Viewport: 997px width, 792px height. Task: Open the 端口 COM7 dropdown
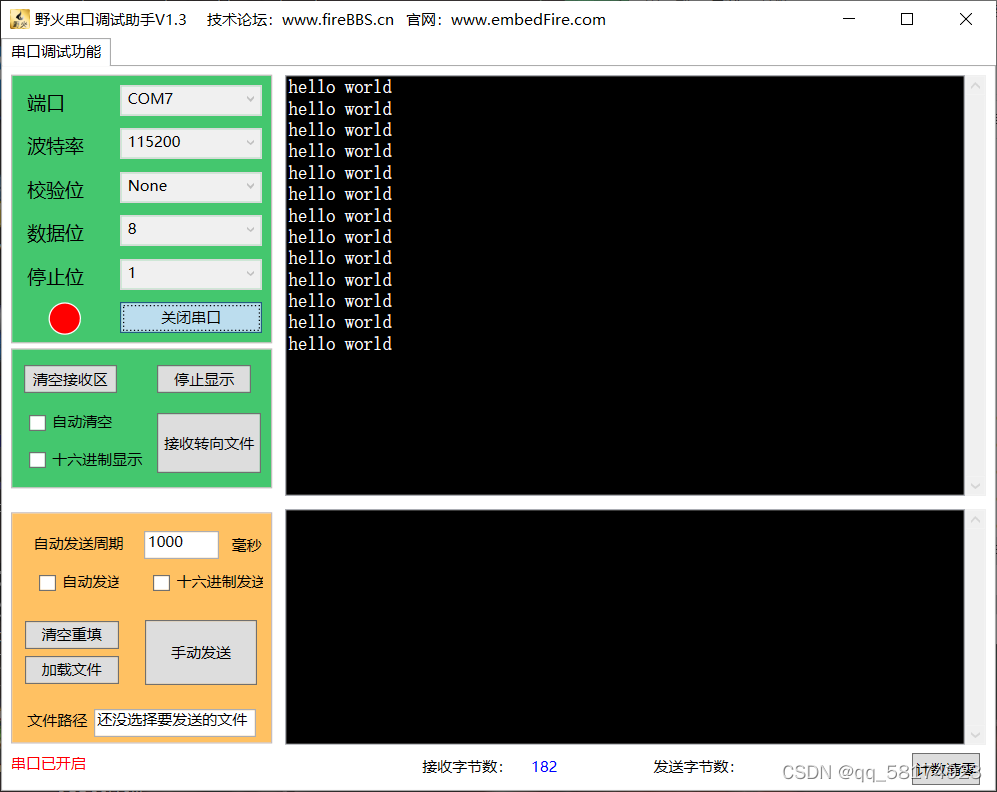(191, 100)
